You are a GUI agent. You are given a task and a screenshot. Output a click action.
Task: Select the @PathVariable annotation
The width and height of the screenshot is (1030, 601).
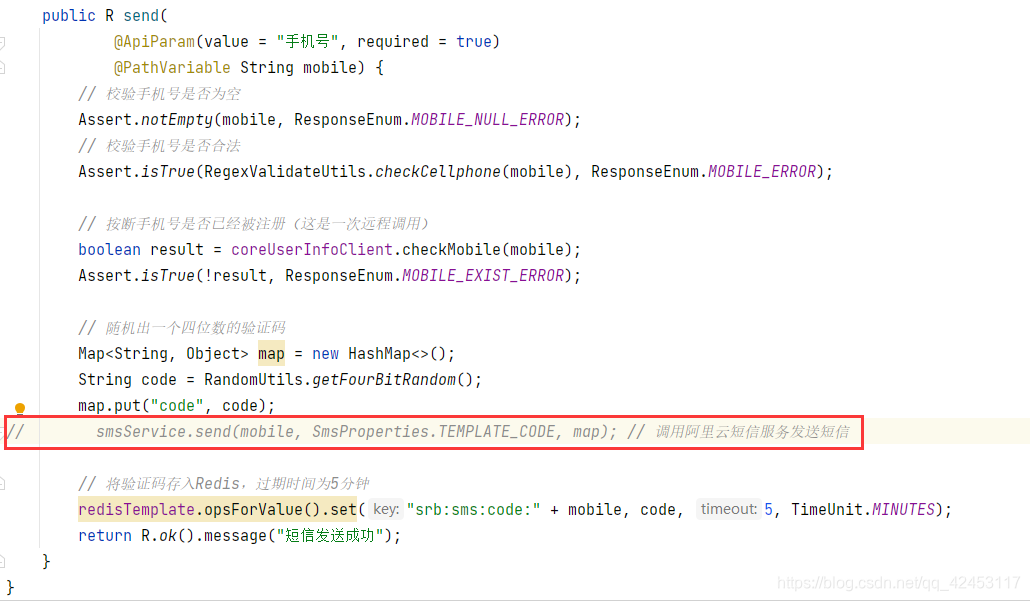pyautogui.click(x=172, y=68)
